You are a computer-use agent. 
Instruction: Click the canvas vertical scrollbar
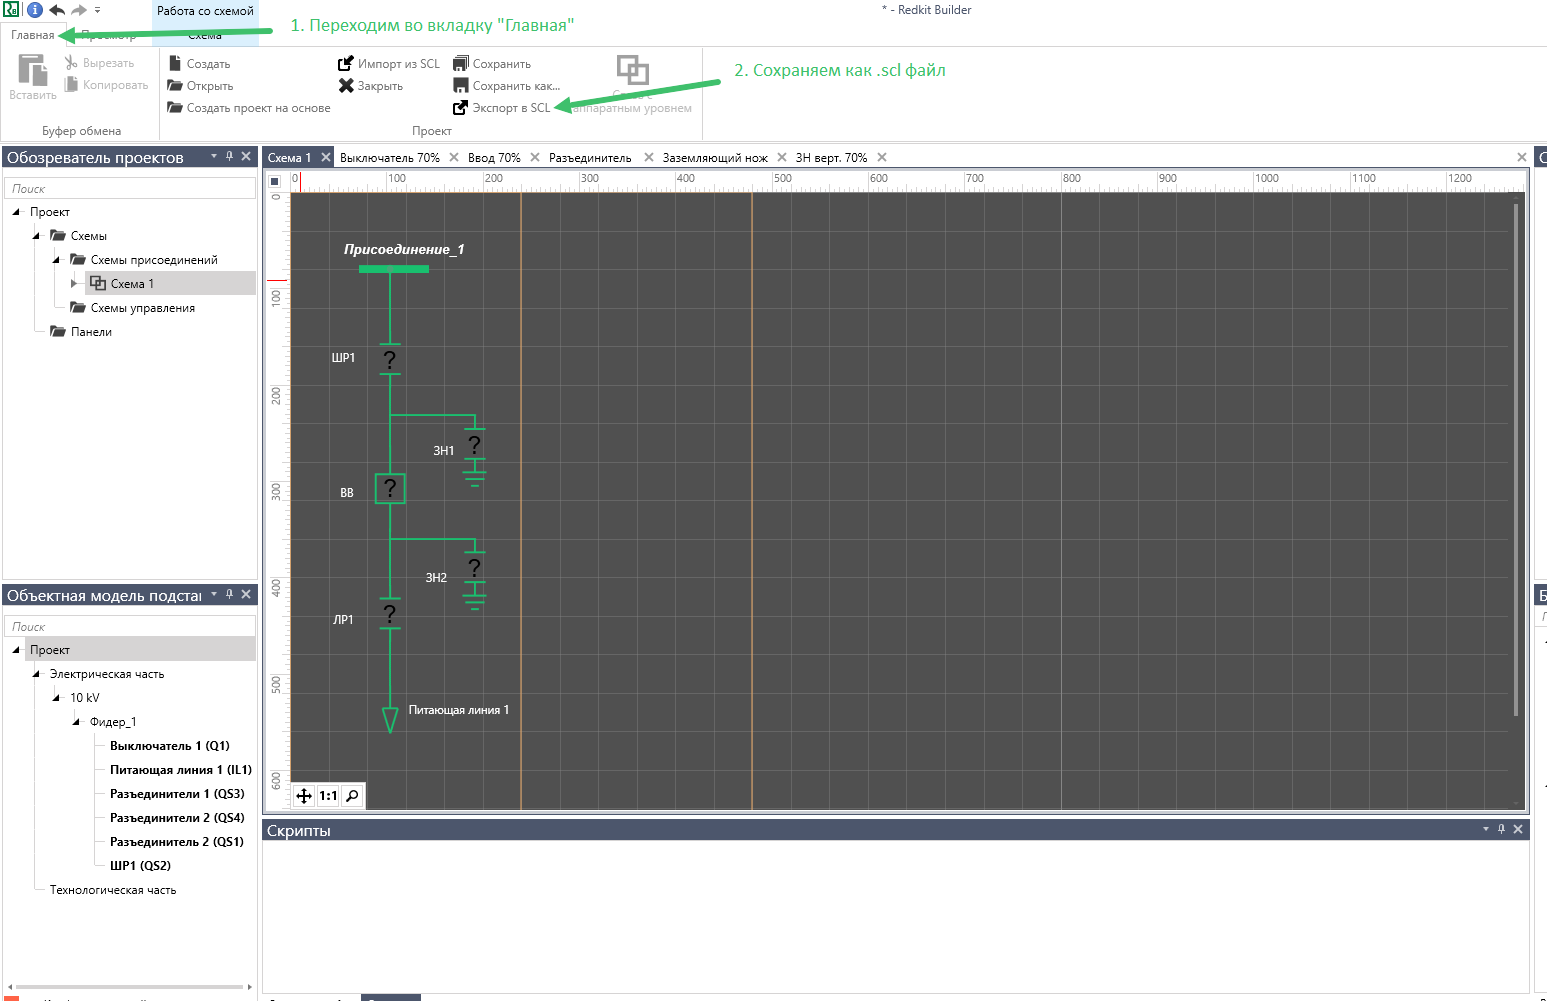pyautogui.click(x=1516, y=460)
